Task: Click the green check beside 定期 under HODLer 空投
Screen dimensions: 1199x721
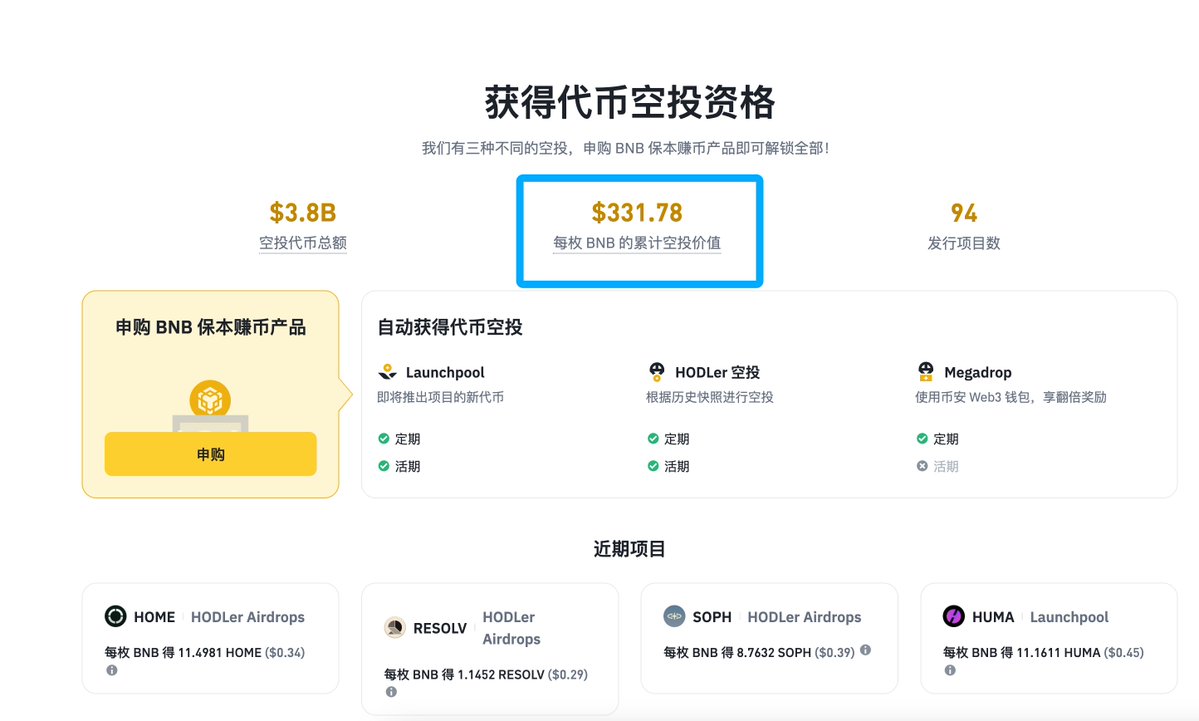Action: tap(653, 439)
